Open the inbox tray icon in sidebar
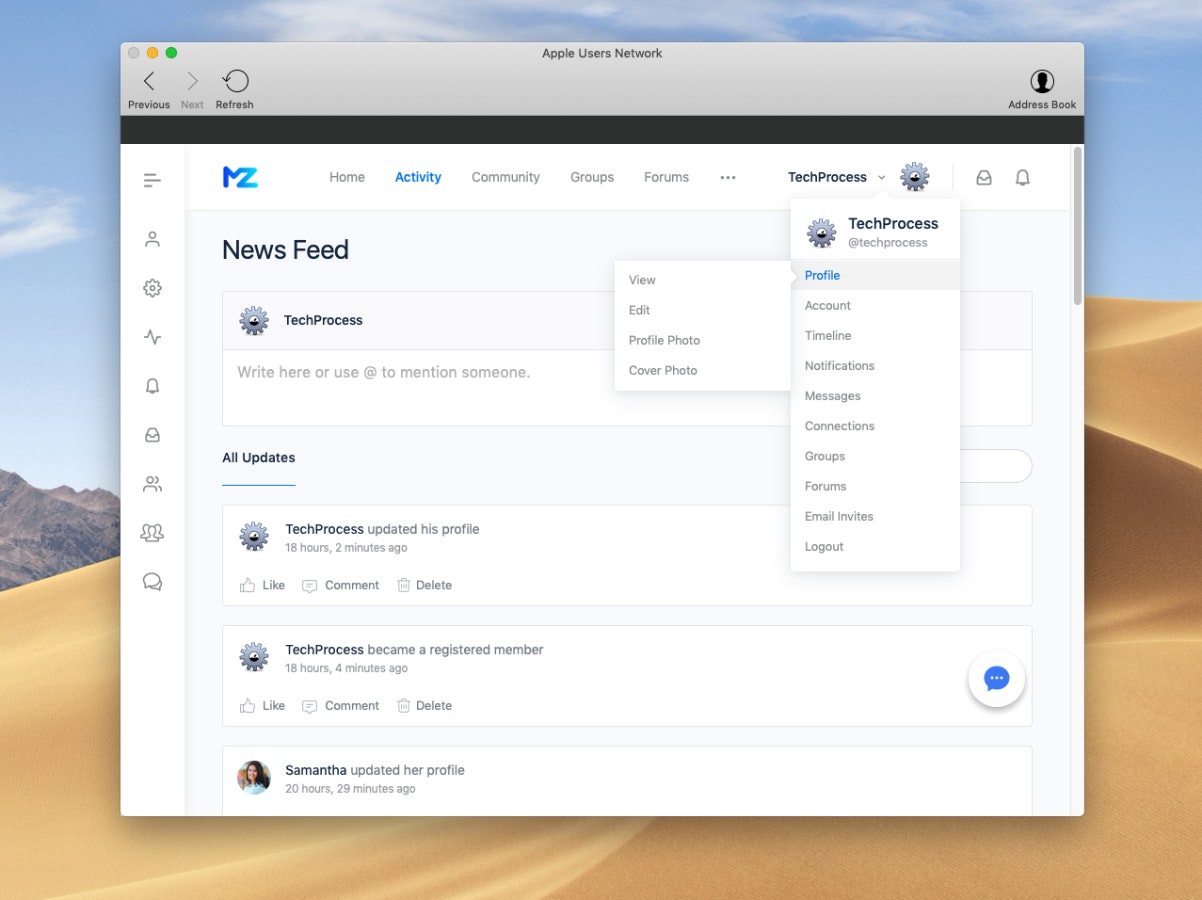This screenshot has width=1202, height=900. [x=152, y=435]
